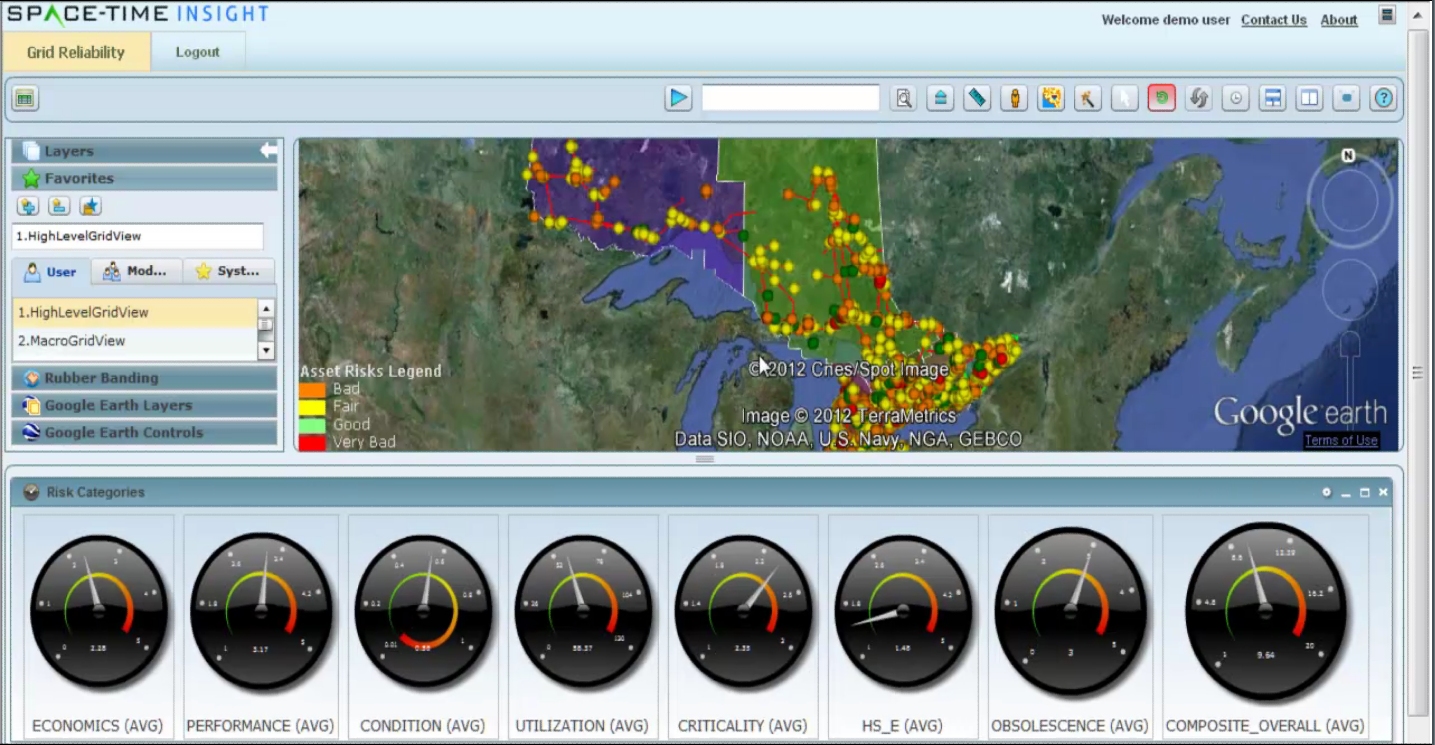Screen dimensions: 1435x745
Task: Click the eject-style toolbar icon
Action: [940, 98]
